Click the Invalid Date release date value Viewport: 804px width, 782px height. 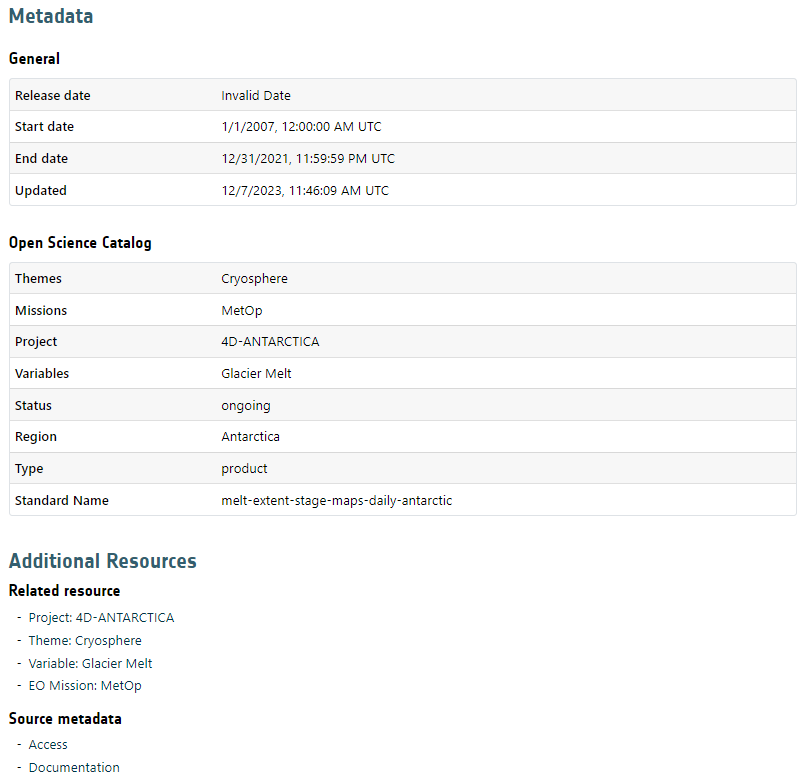point(256,96)
